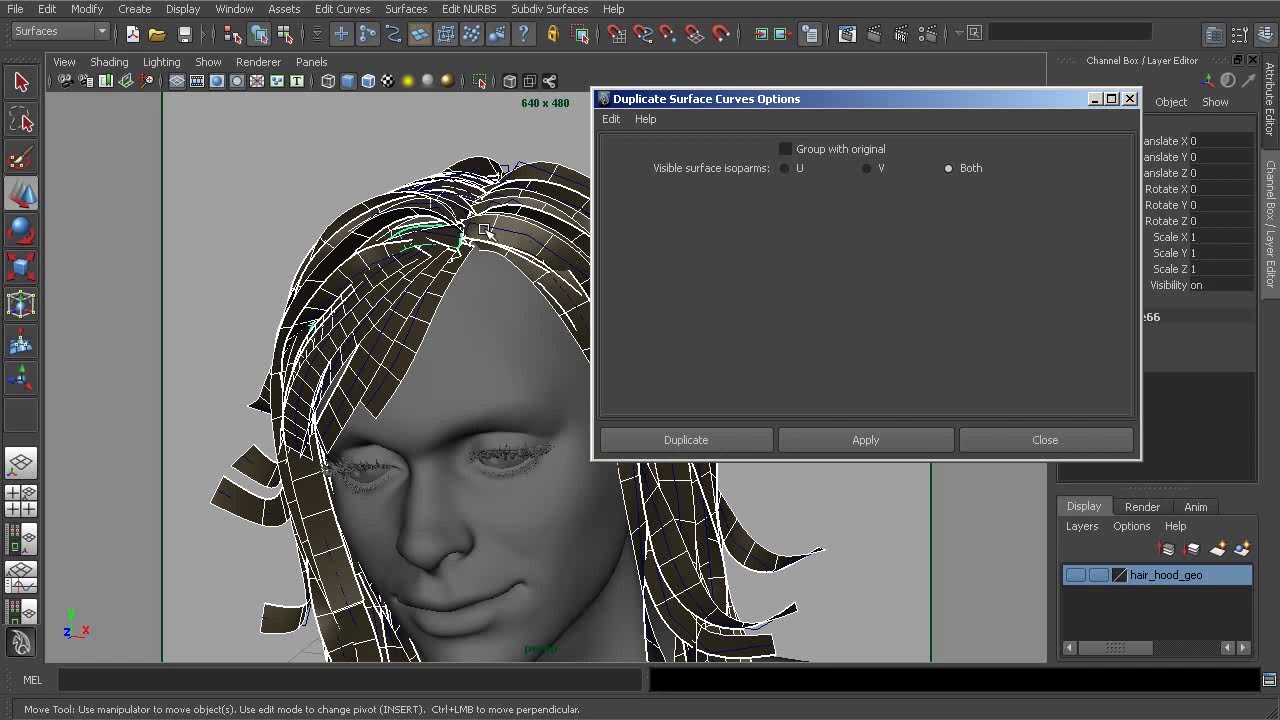Toggle Show Attribute Editor icon
1280x720 pixels.
(1213, 34)
